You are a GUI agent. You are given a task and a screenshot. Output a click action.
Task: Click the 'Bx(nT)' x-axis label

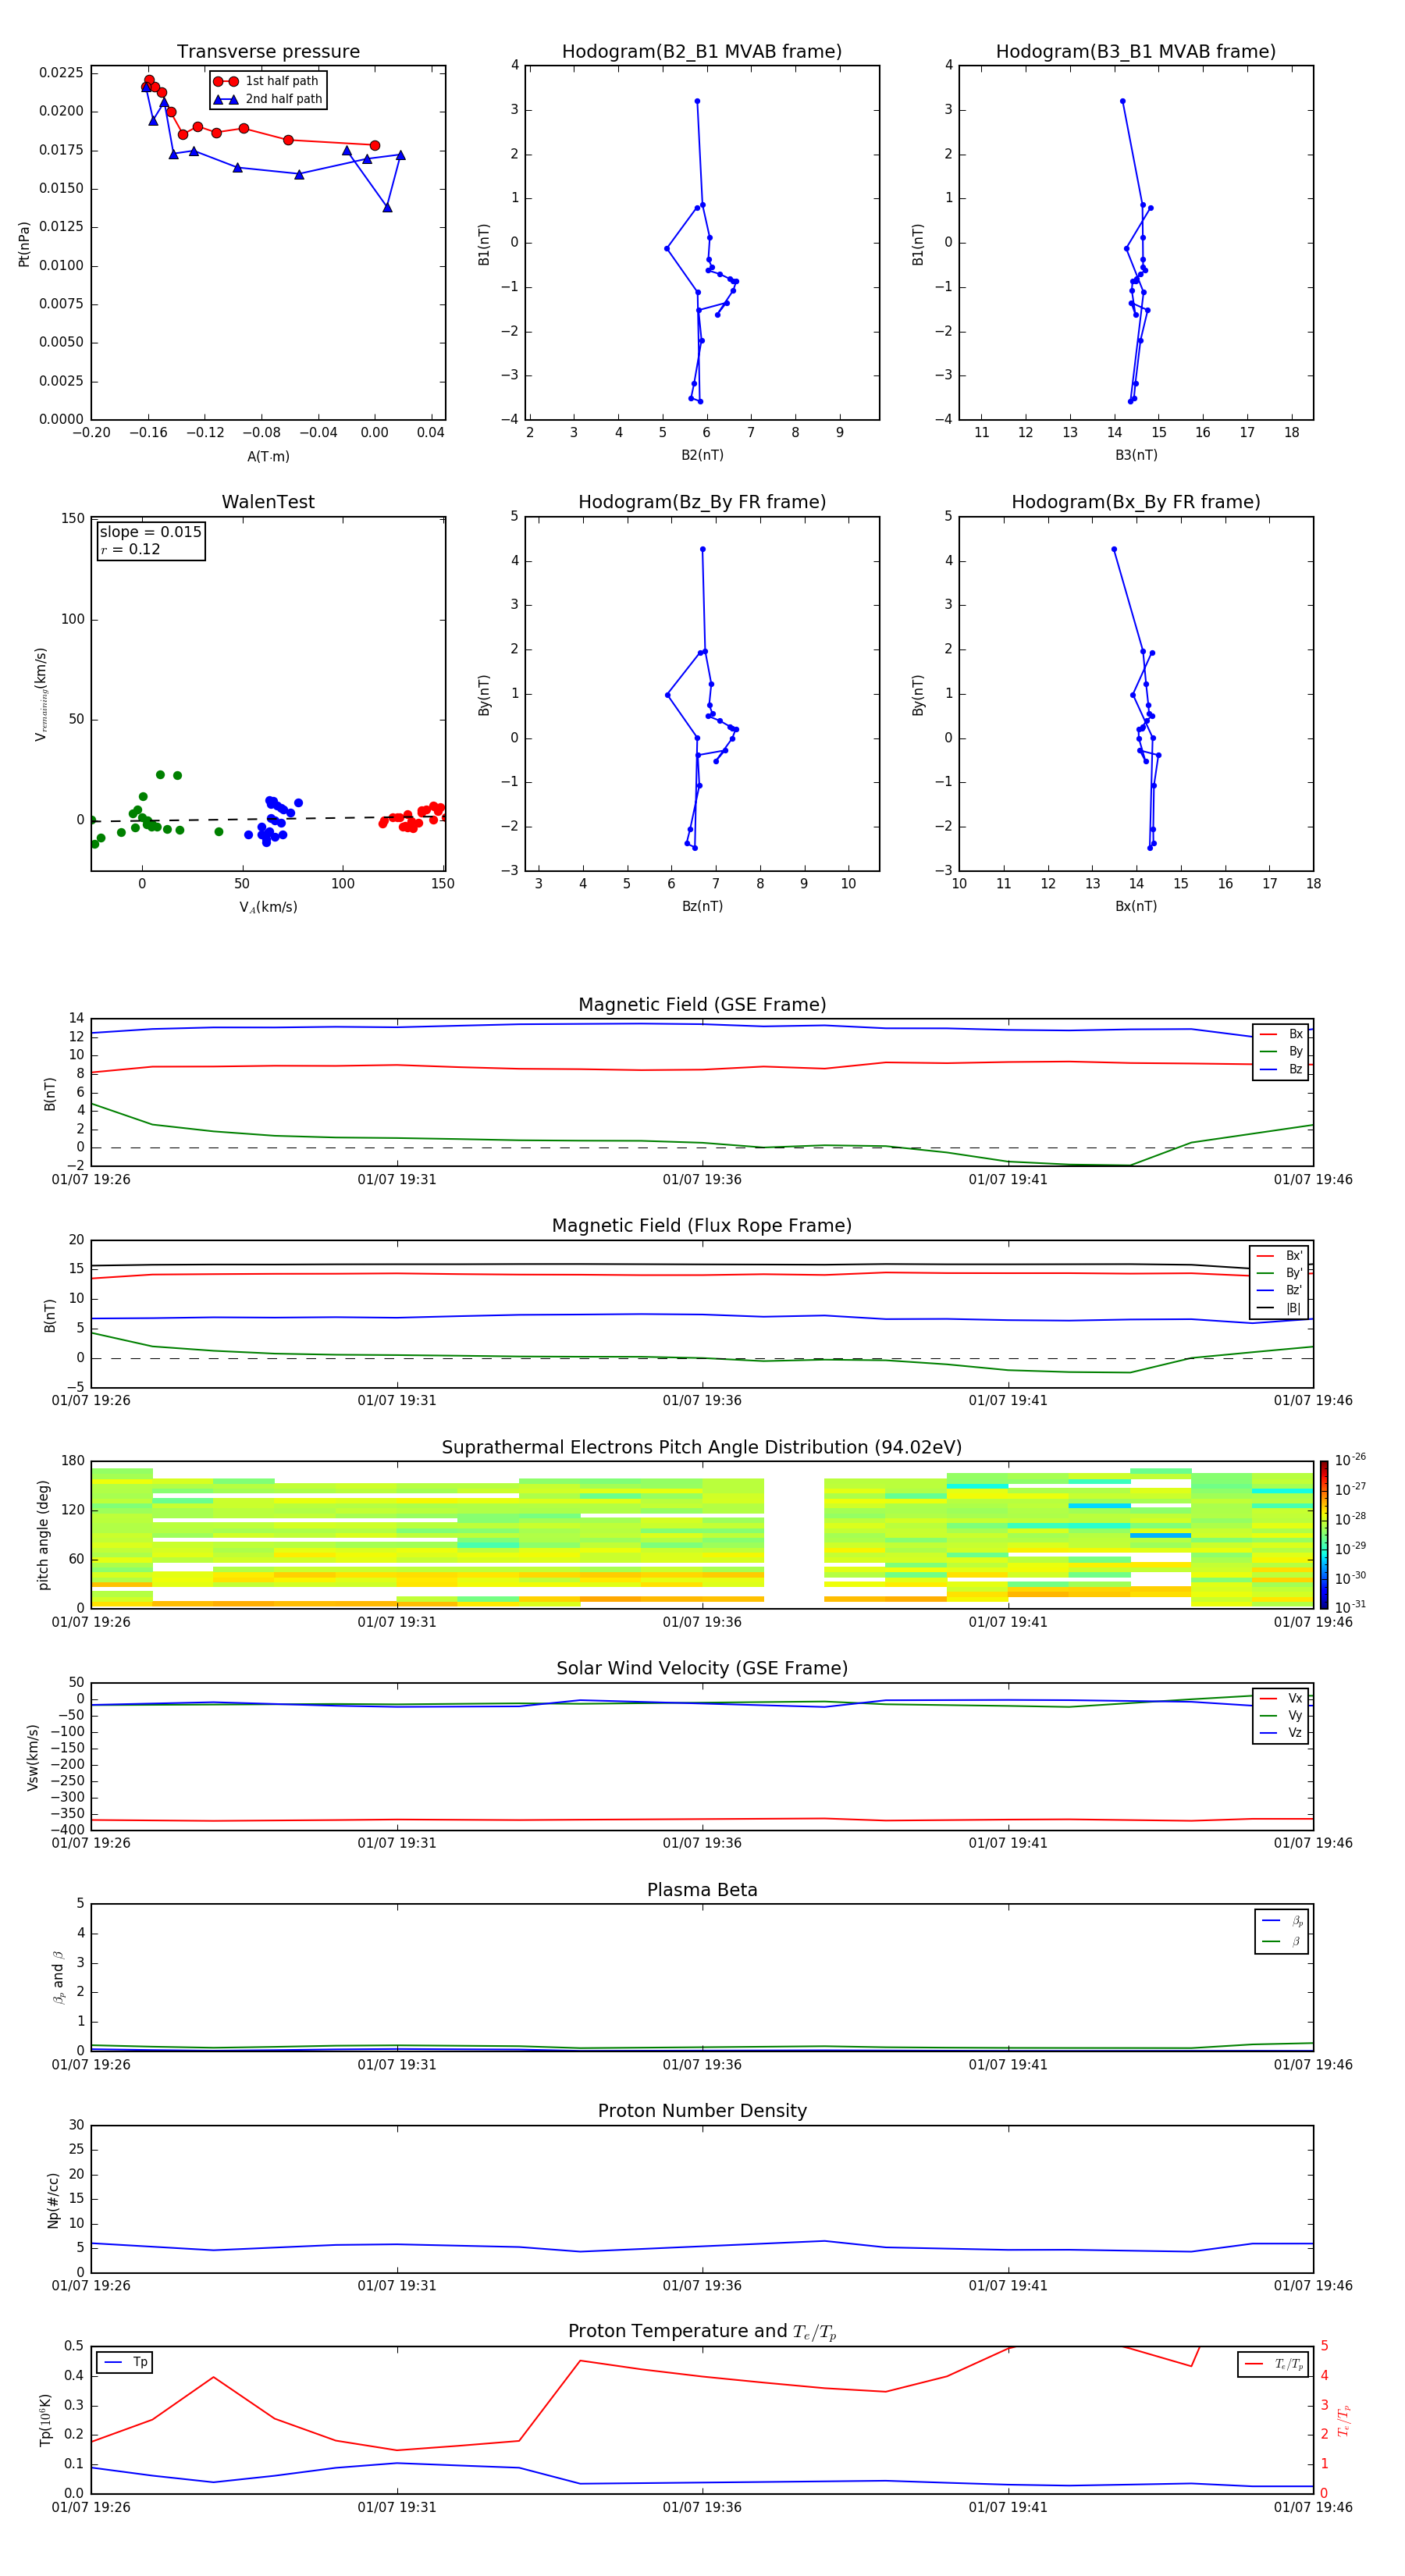1136,906
